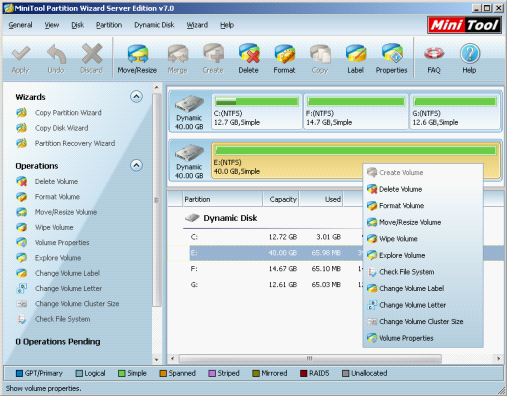Click Change Volume Label in Operations panel

pos(67,273)
